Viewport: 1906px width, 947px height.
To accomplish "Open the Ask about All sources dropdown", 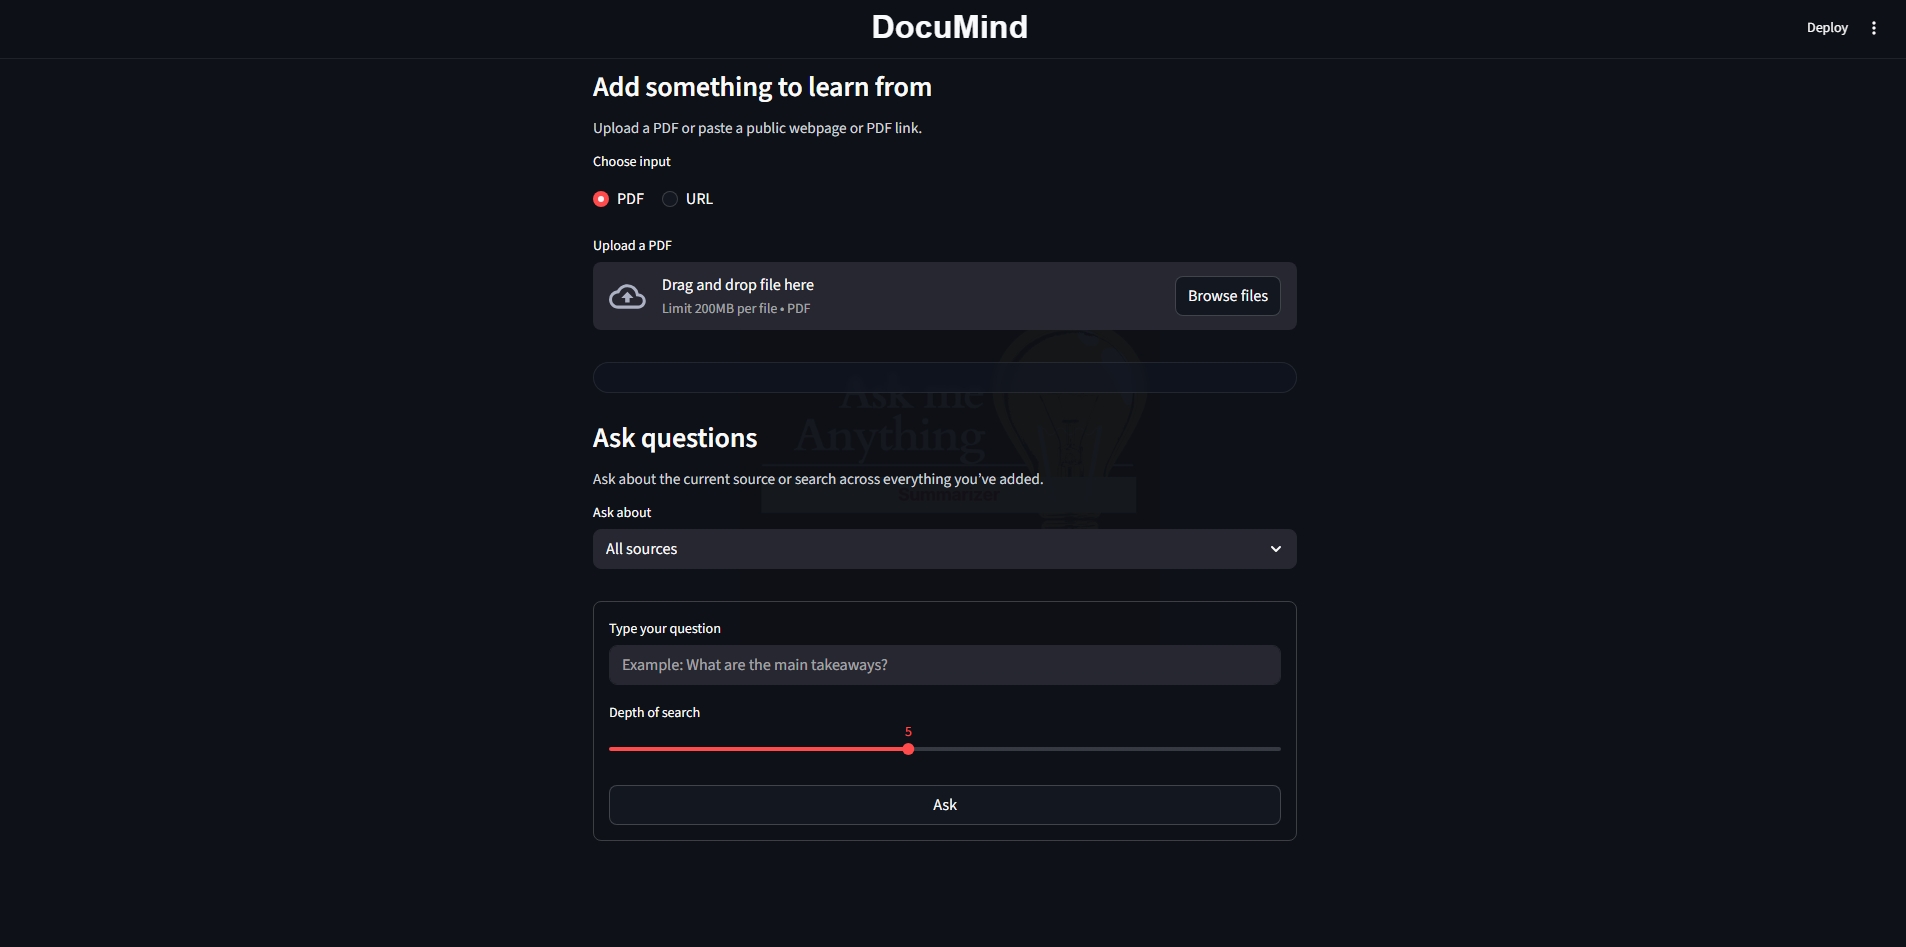I will (944, 549).
